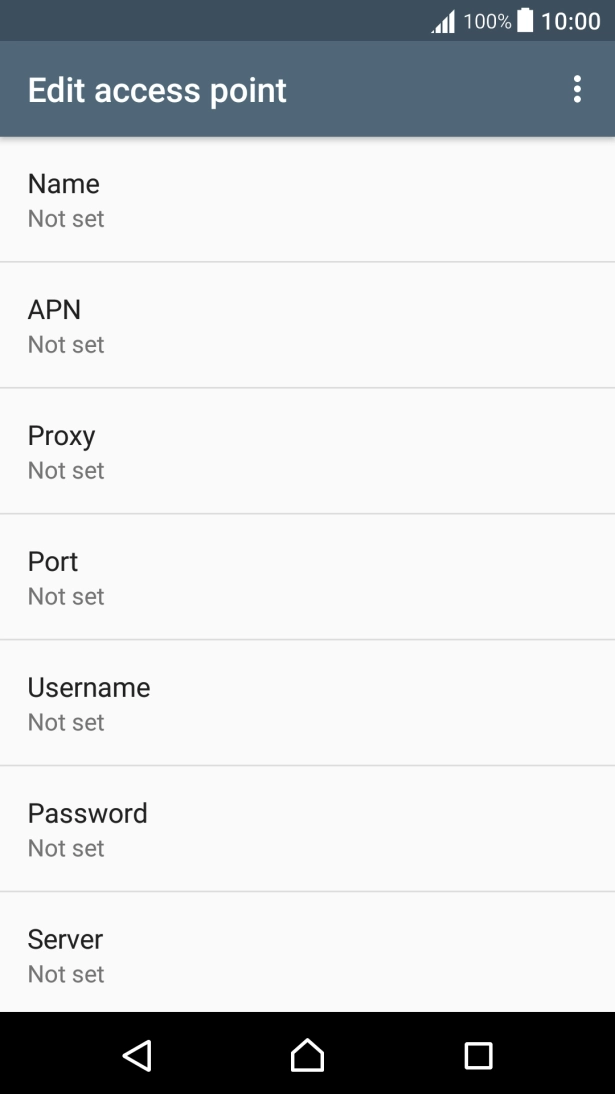The width and height of the screenshot is (615, 1094).
Task: Tap "Not set" under Password
Action: click(x=66, y=849)
